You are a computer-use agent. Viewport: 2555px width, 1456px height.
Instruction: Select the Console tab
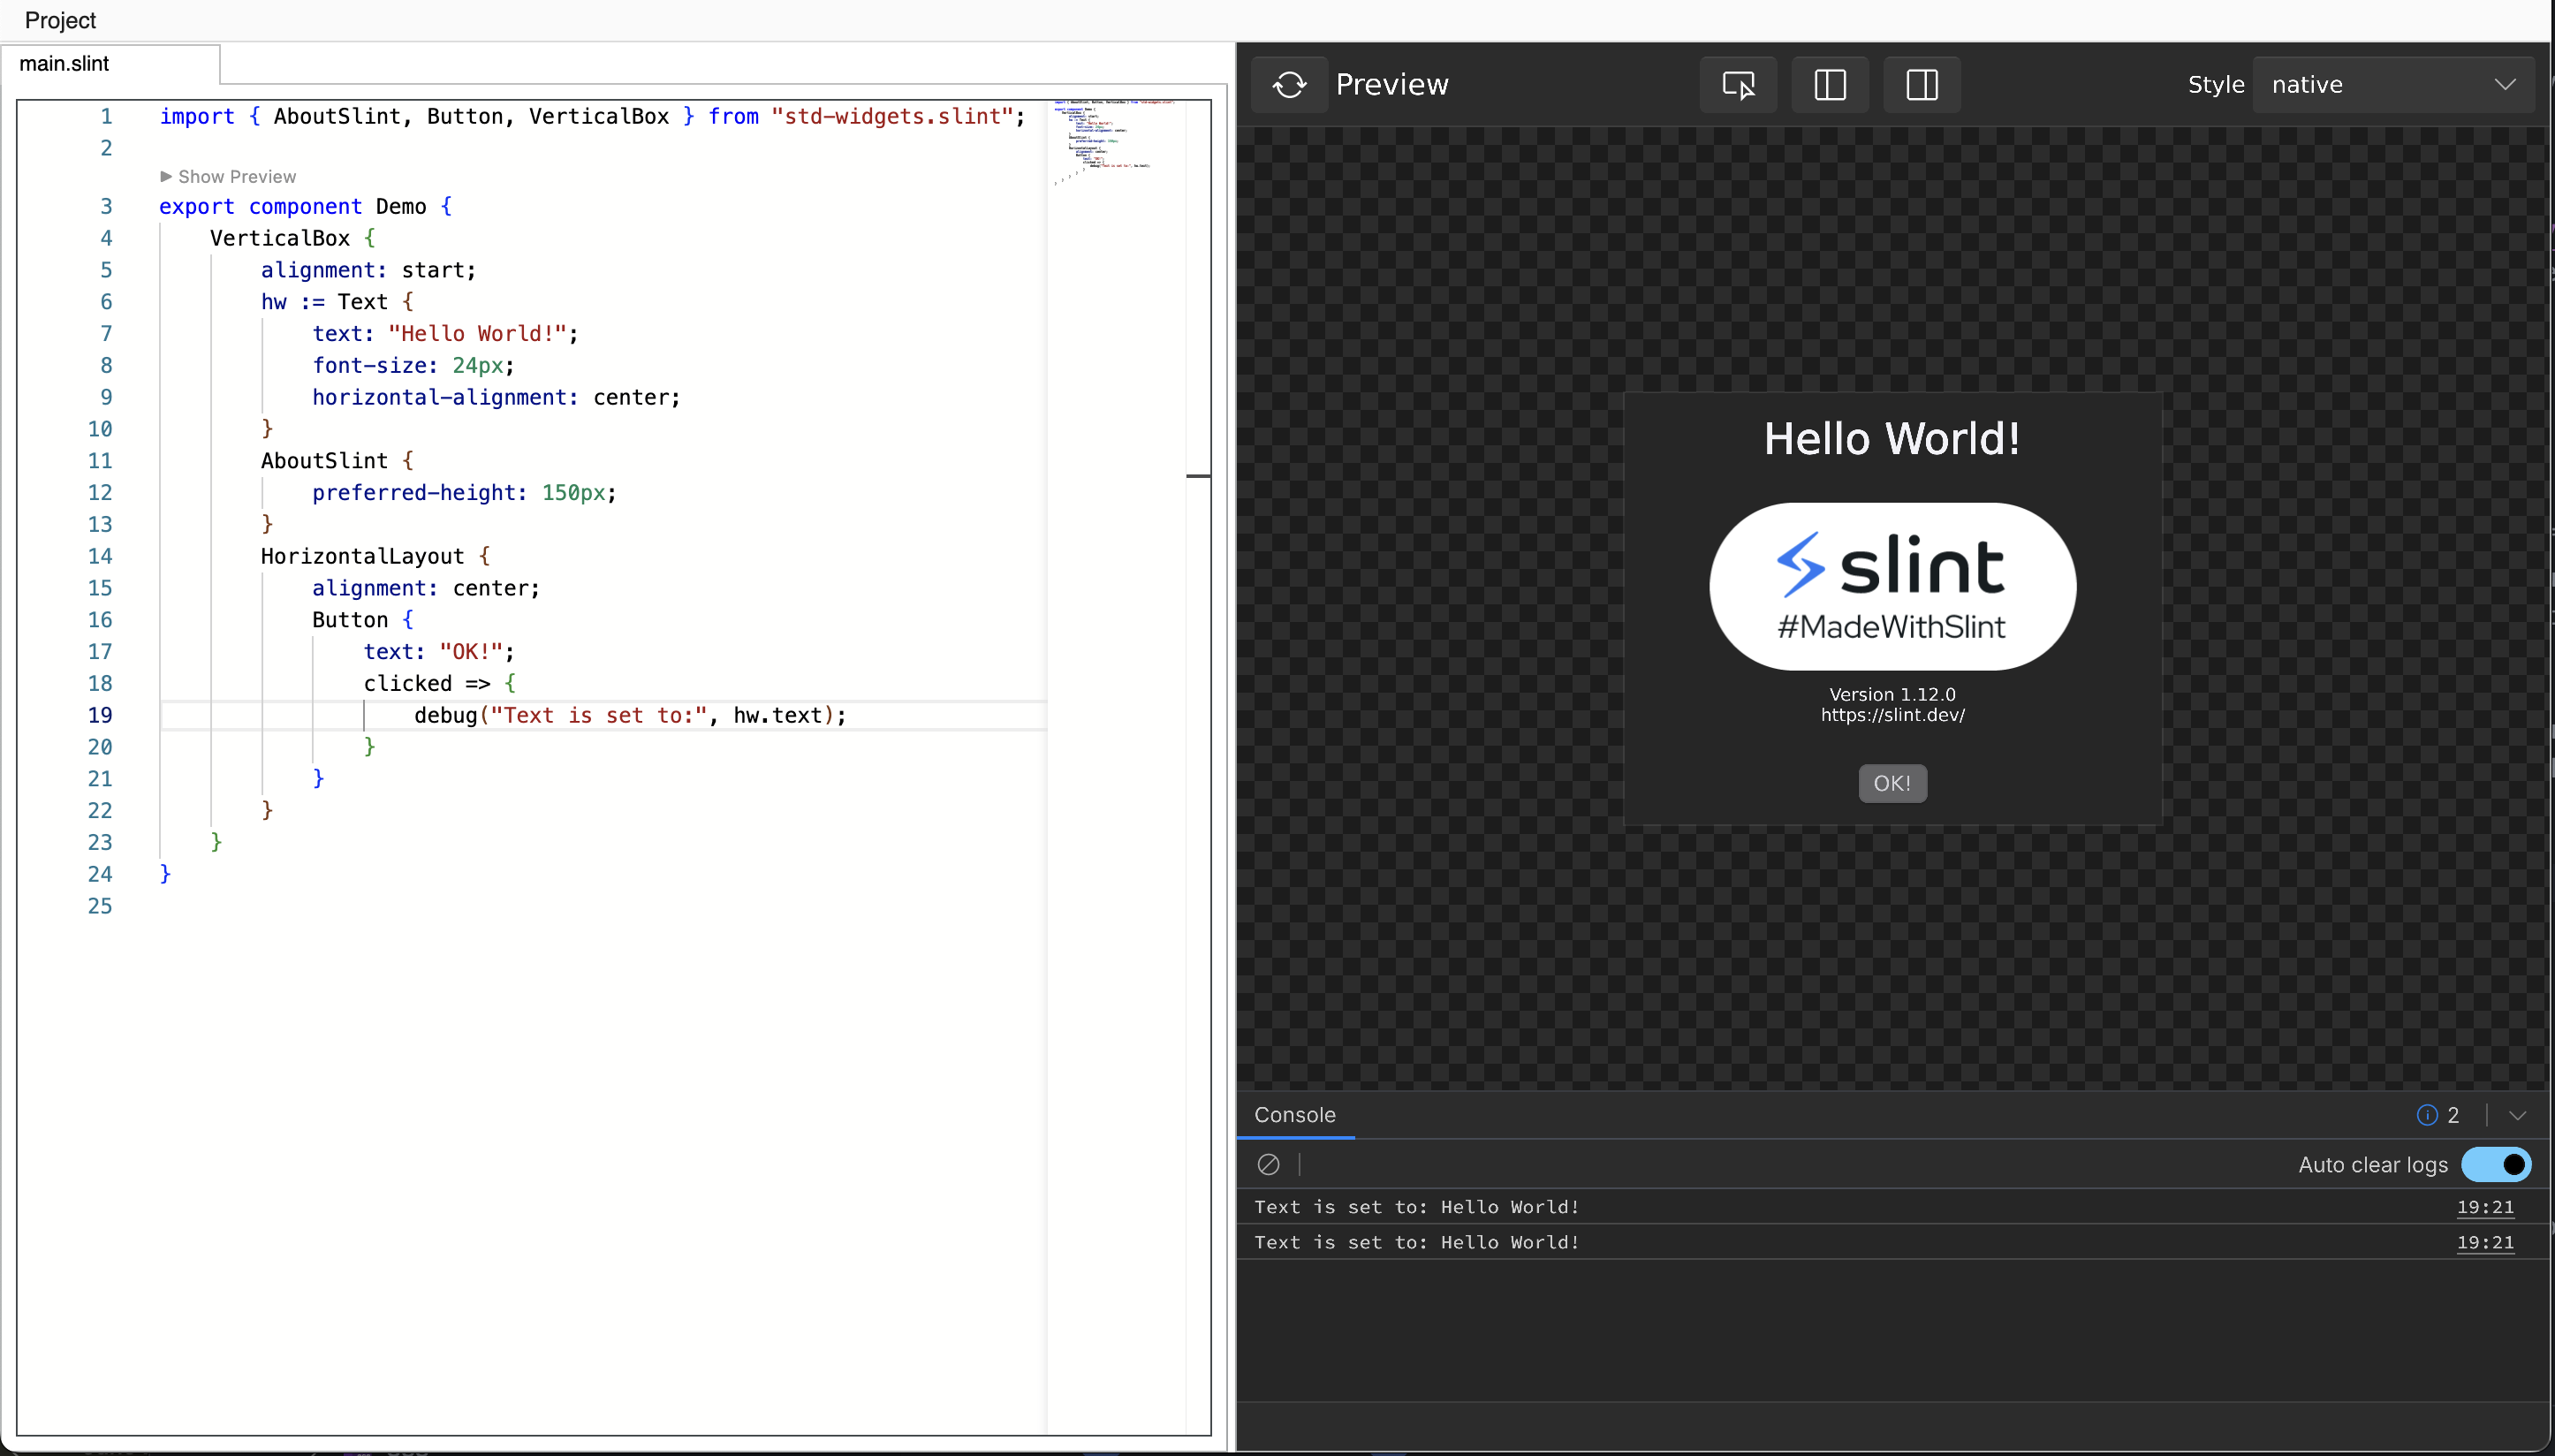(x=1294, y=1114)
